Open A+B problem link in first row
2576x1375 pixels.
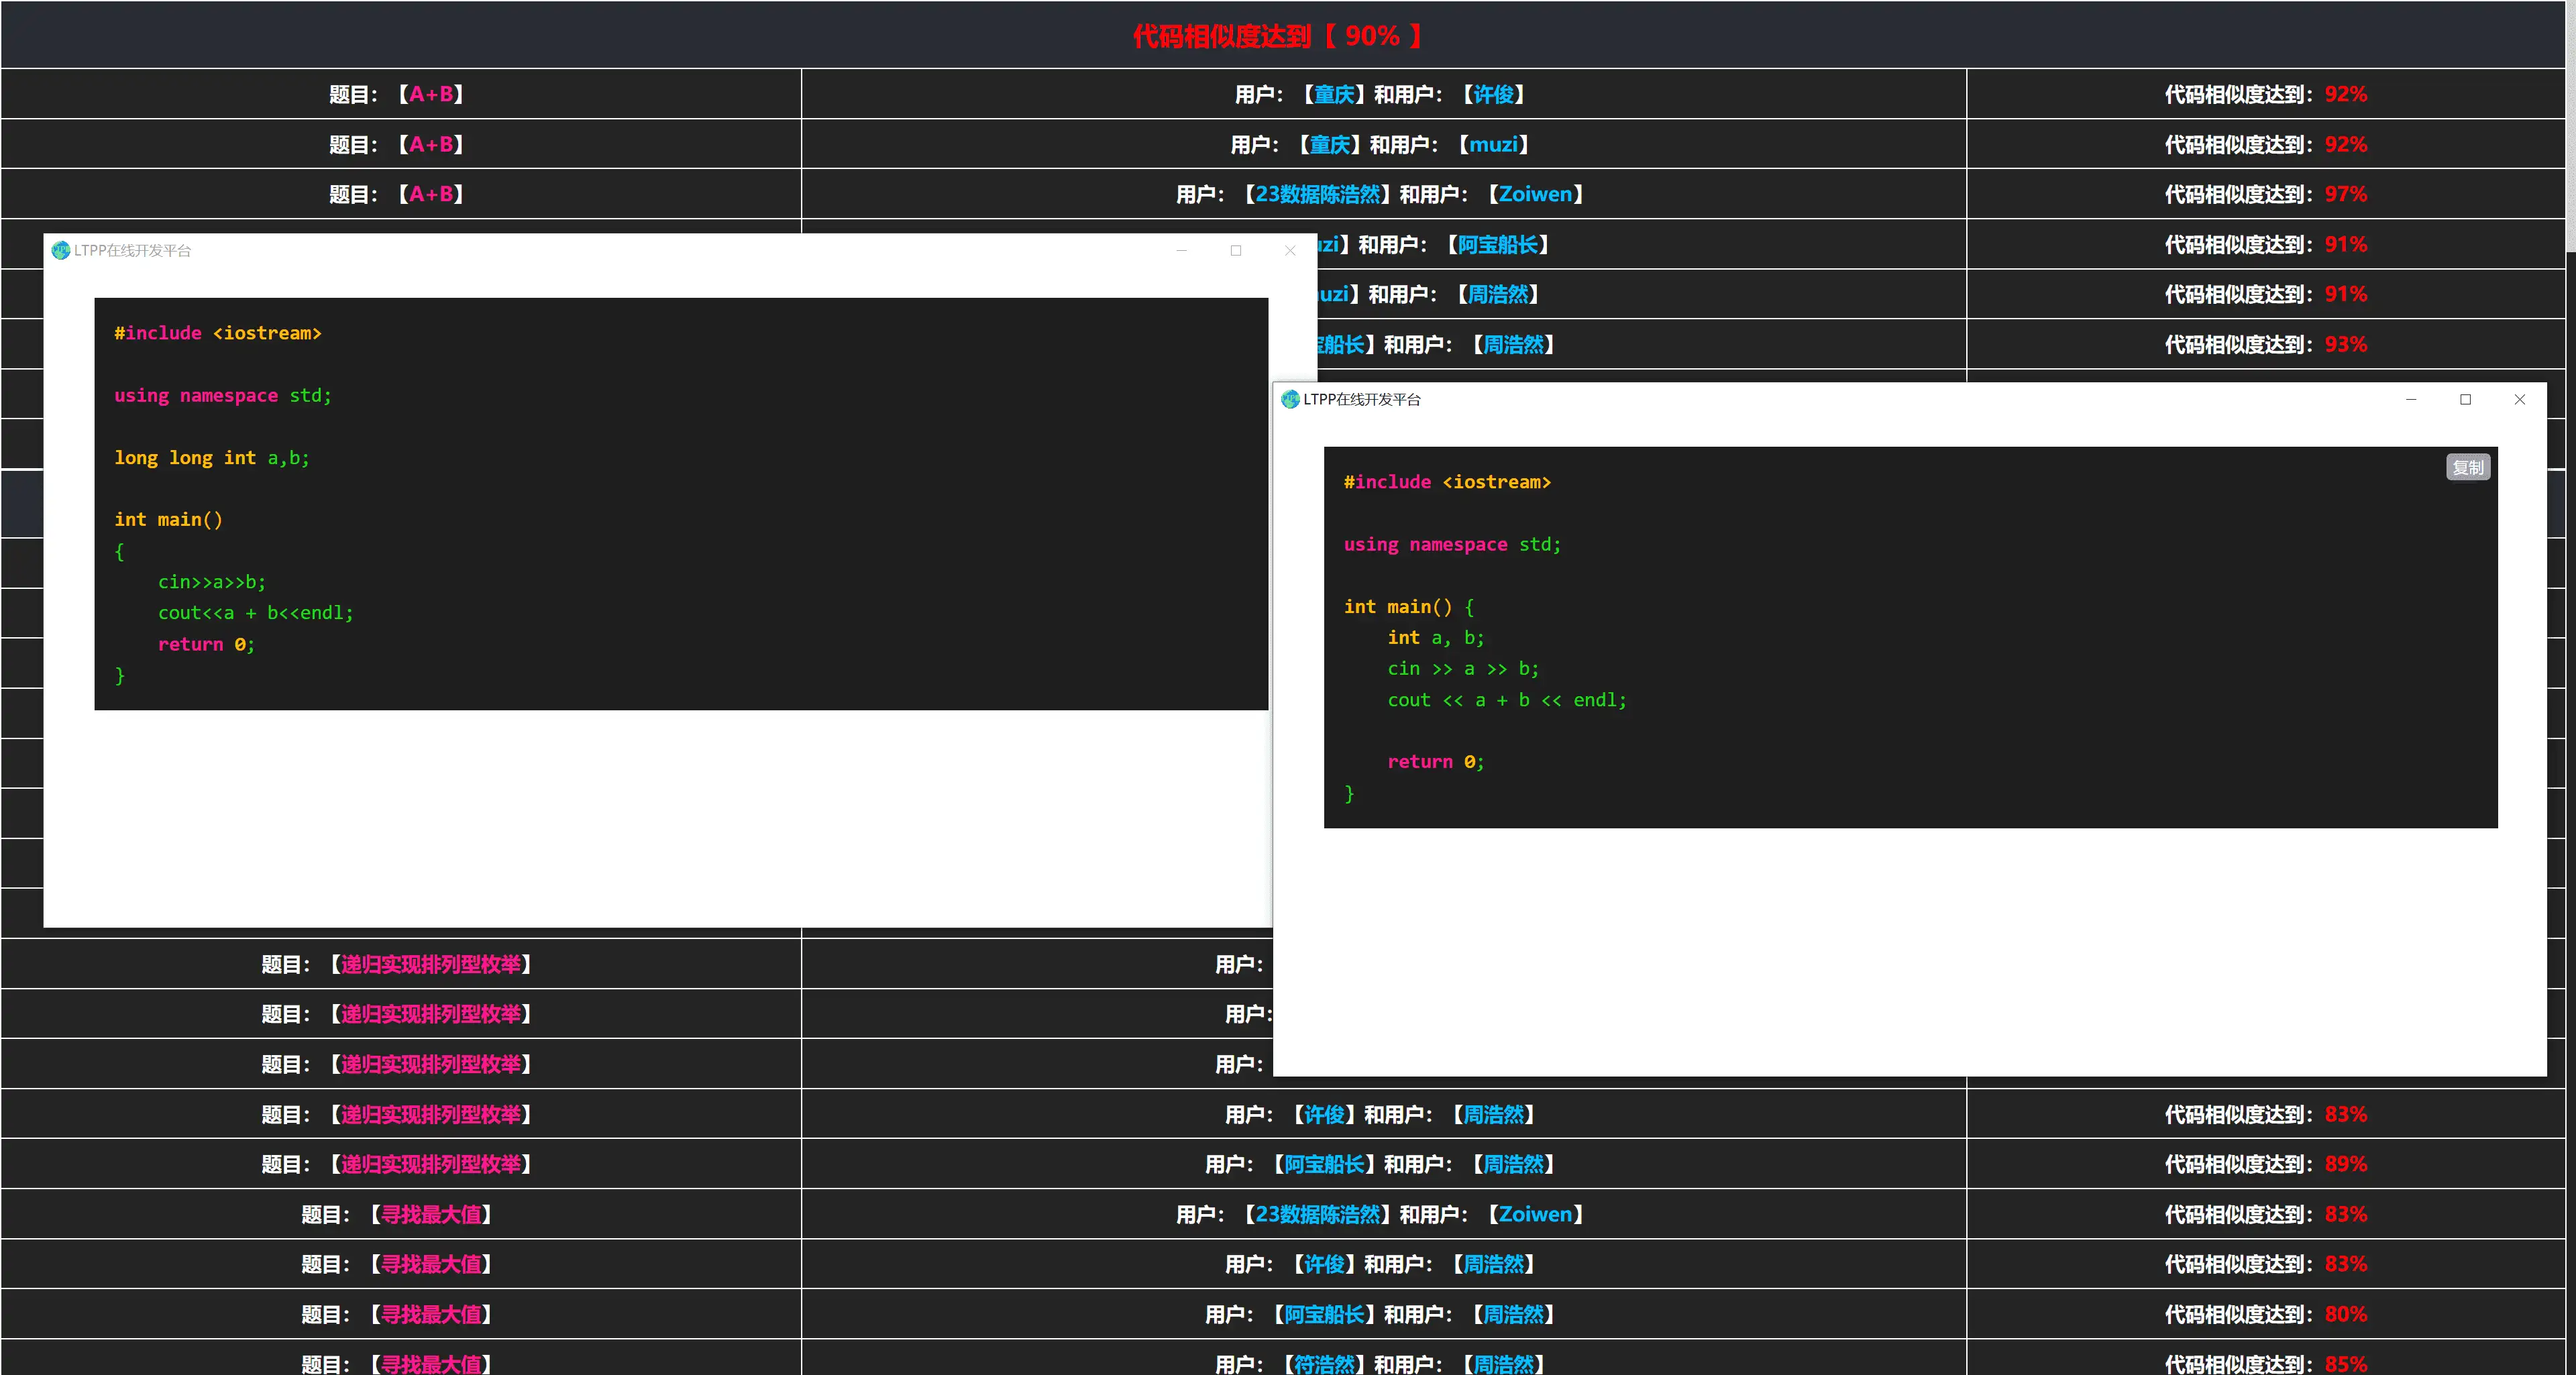click(x=431, y=94)
